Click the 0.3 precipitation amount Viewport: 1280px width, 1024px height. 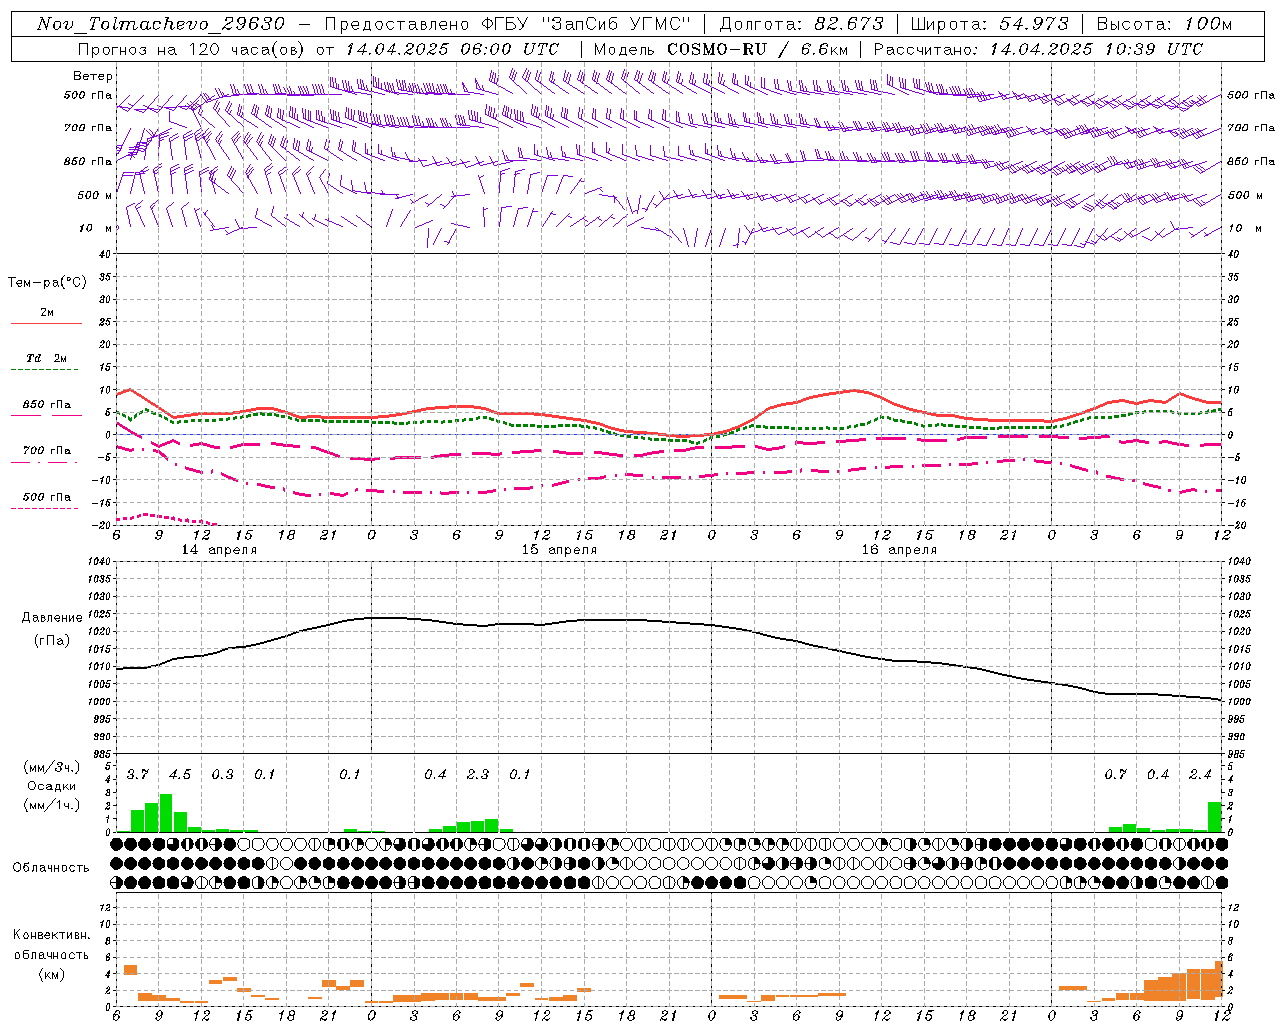(222, 774)
